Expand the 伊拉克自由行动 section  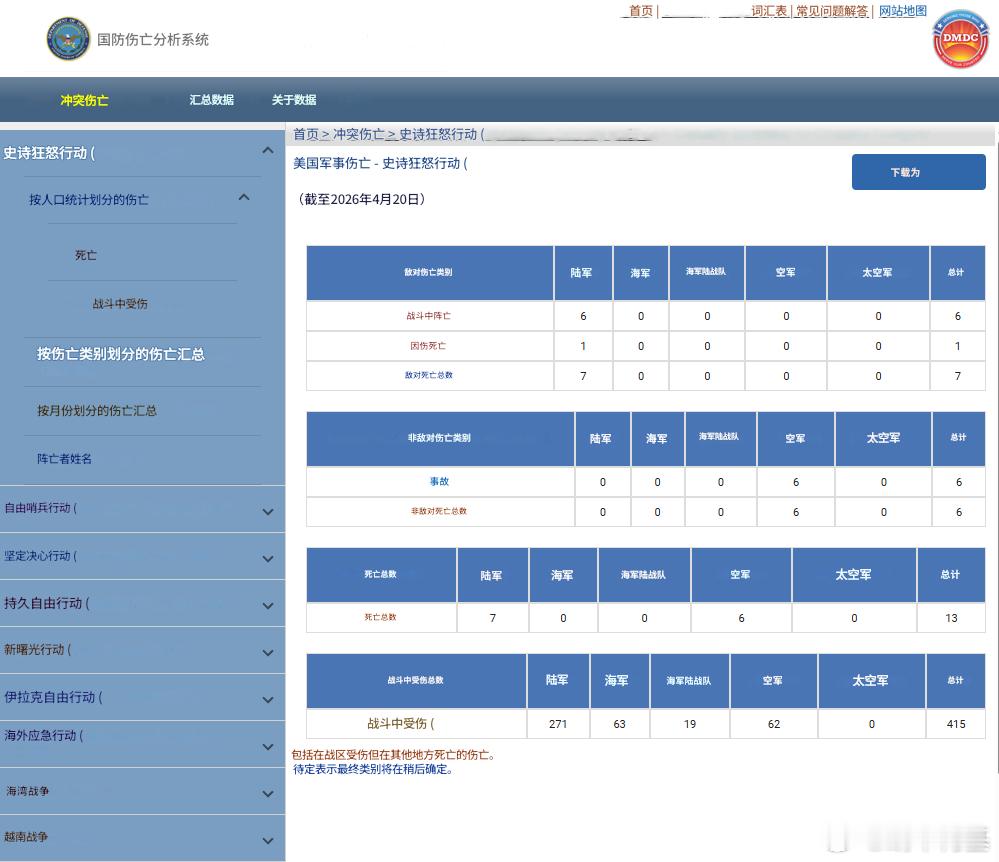pyautogui.click(x=267, y=700)
